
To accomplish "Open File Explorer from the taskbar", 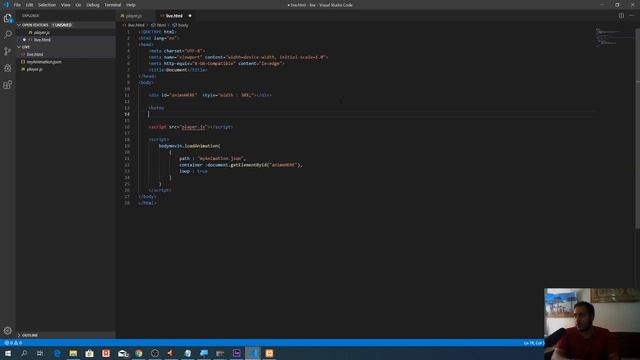I will tap(73, 353).
